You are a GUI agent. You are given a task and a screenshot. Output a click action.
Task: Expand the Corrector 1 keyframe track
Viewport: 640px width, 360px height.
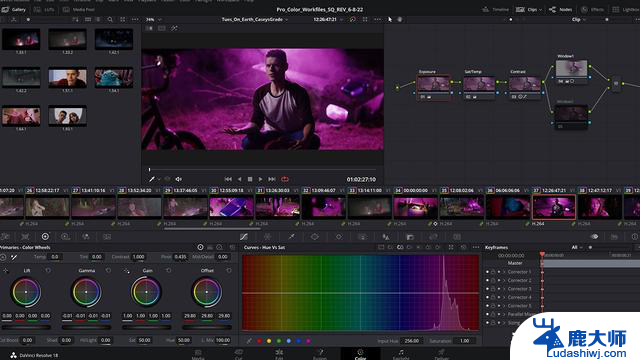point(504,272)
